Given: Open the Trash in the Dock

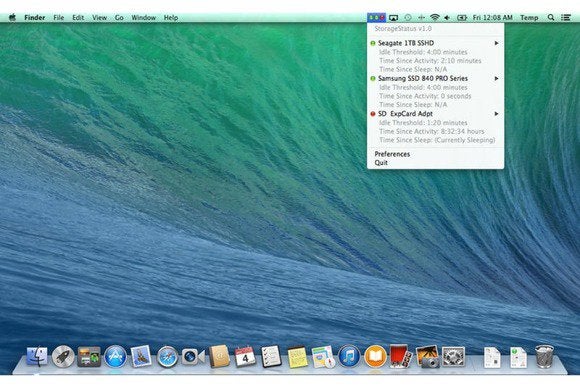Looking at the screenshot, I should point(544,356).
